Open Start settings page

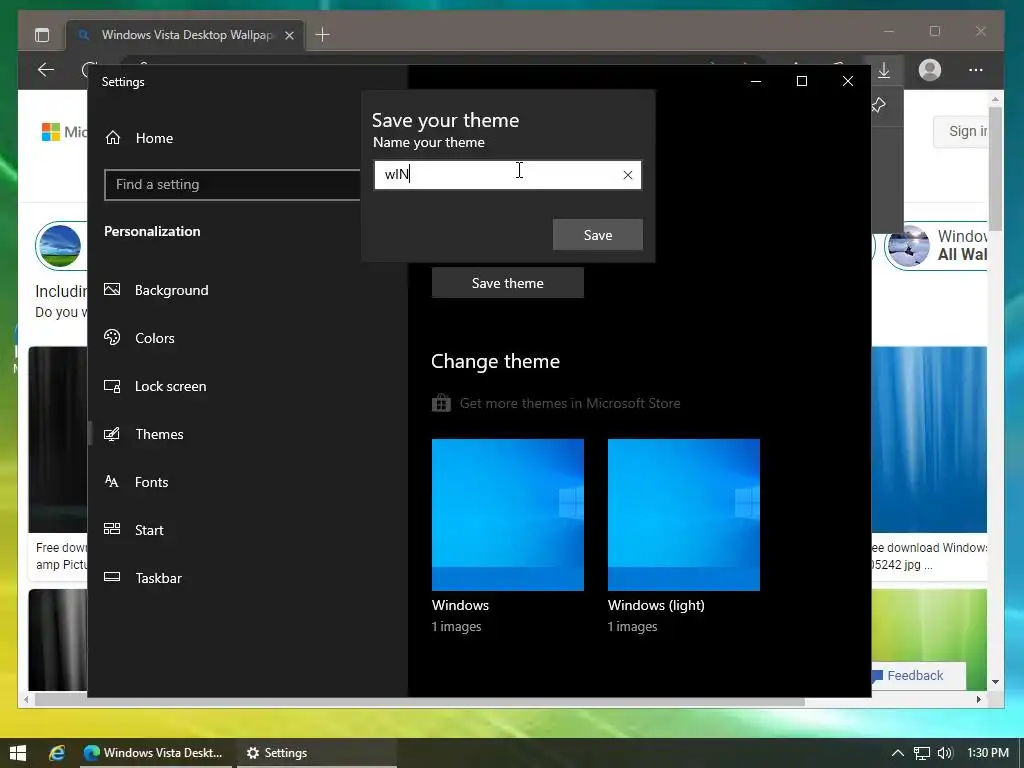(x=149, y=530)
